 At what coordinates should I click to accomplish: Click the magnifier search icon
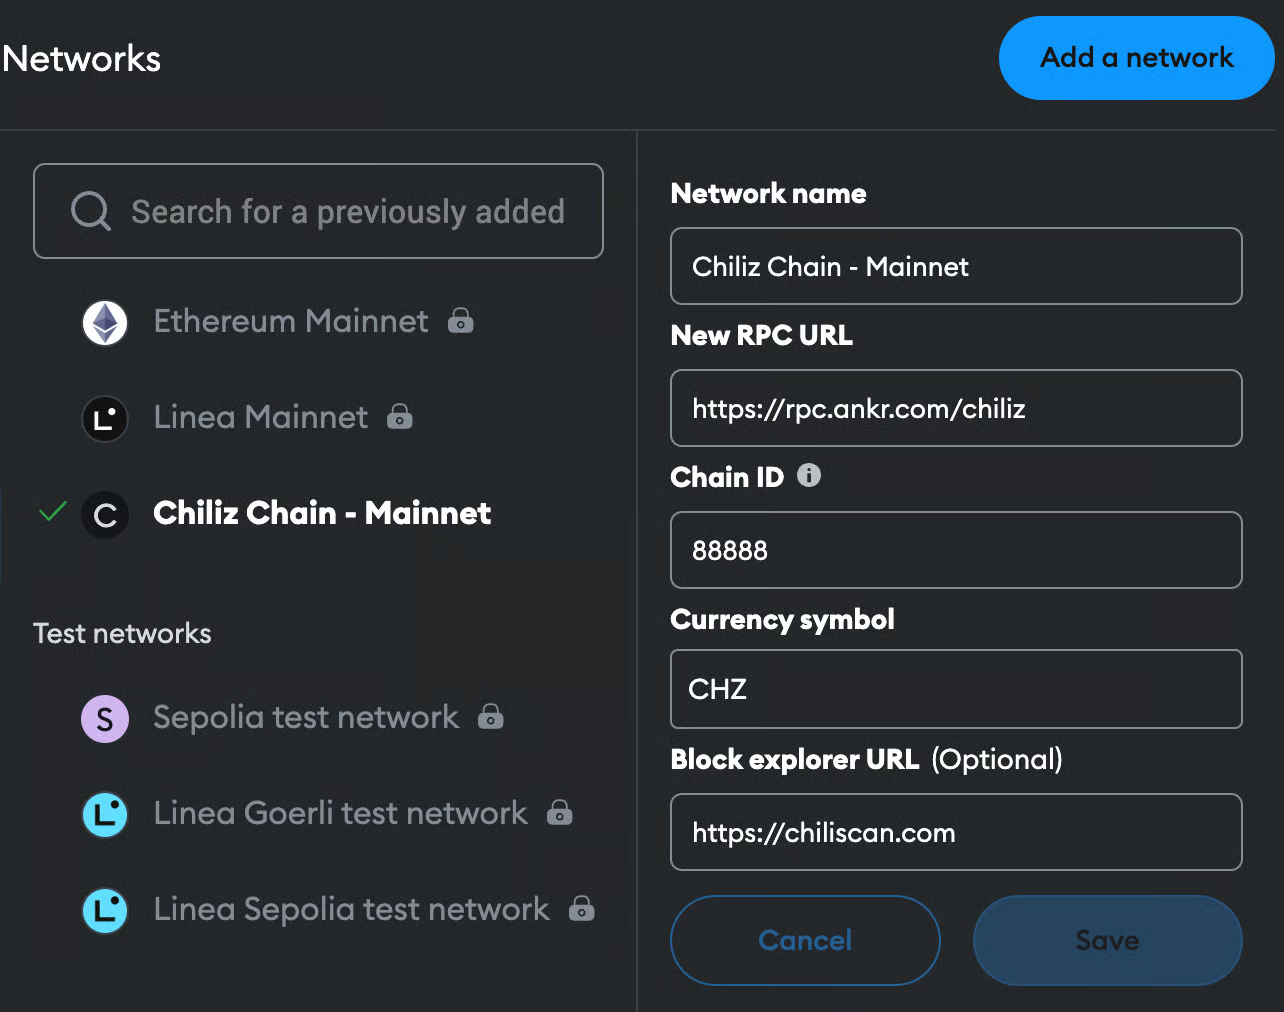coord(90,211)
